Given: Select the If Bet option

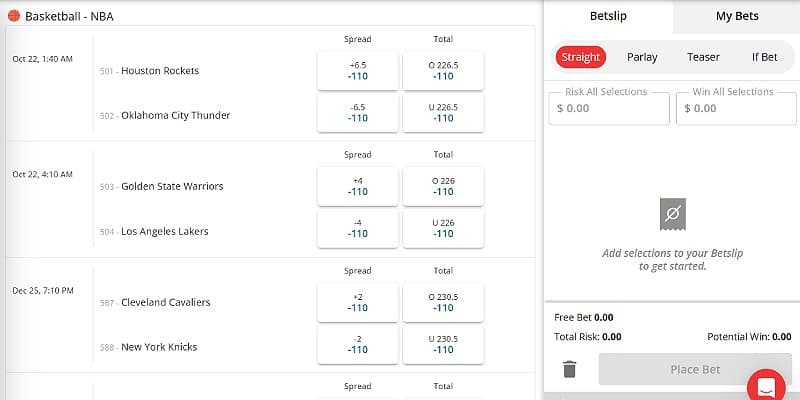Looking at the screenshot, I should tap(764, 57).
